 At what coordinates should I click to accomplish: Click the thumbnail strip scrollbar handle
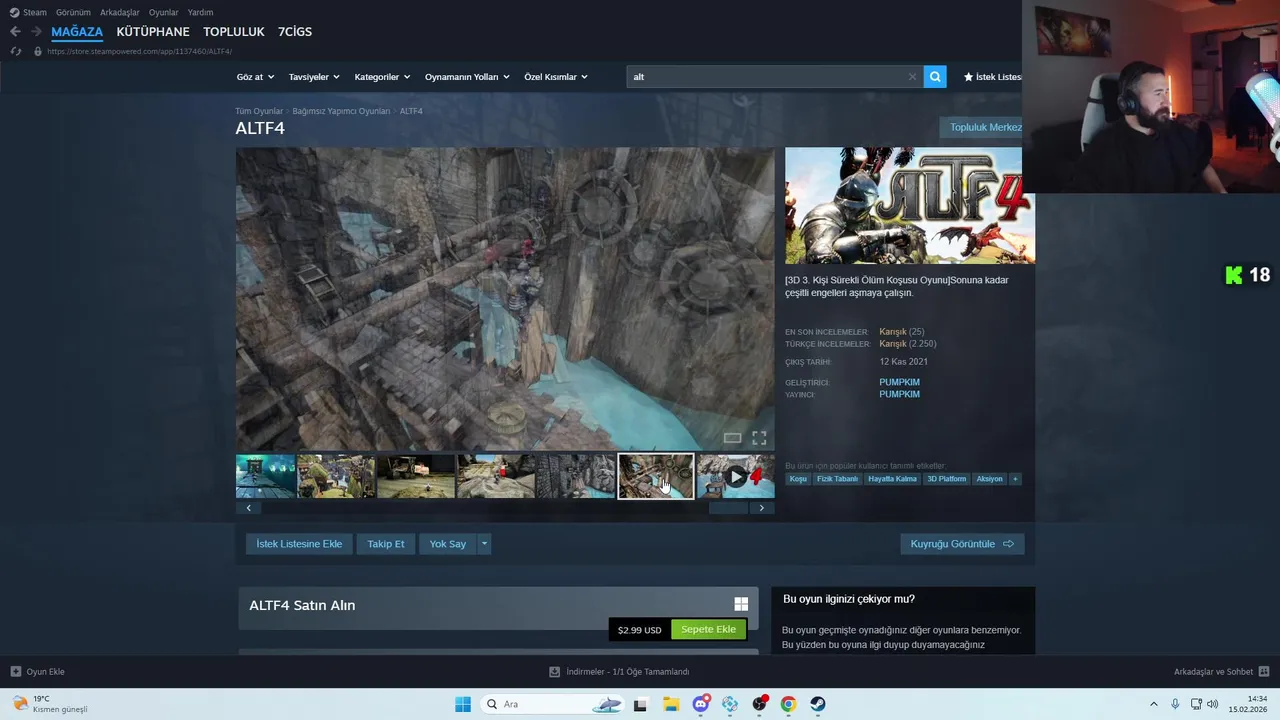(x=728, y=508)
